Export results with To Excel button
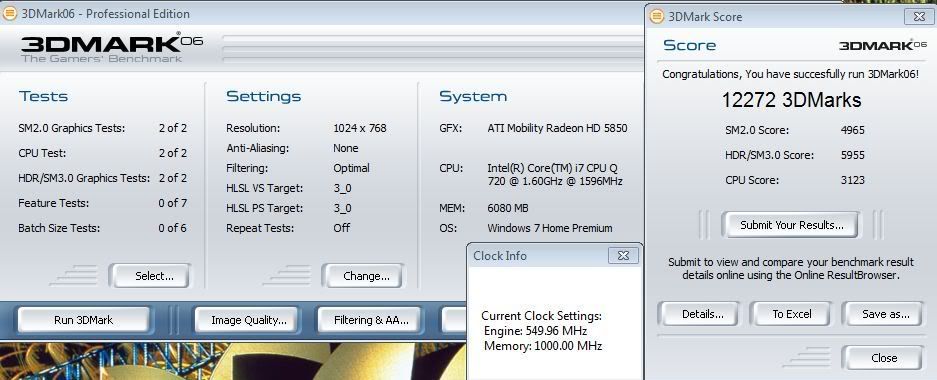This screenshot has width=937, height=380. (x=791, y=314)
